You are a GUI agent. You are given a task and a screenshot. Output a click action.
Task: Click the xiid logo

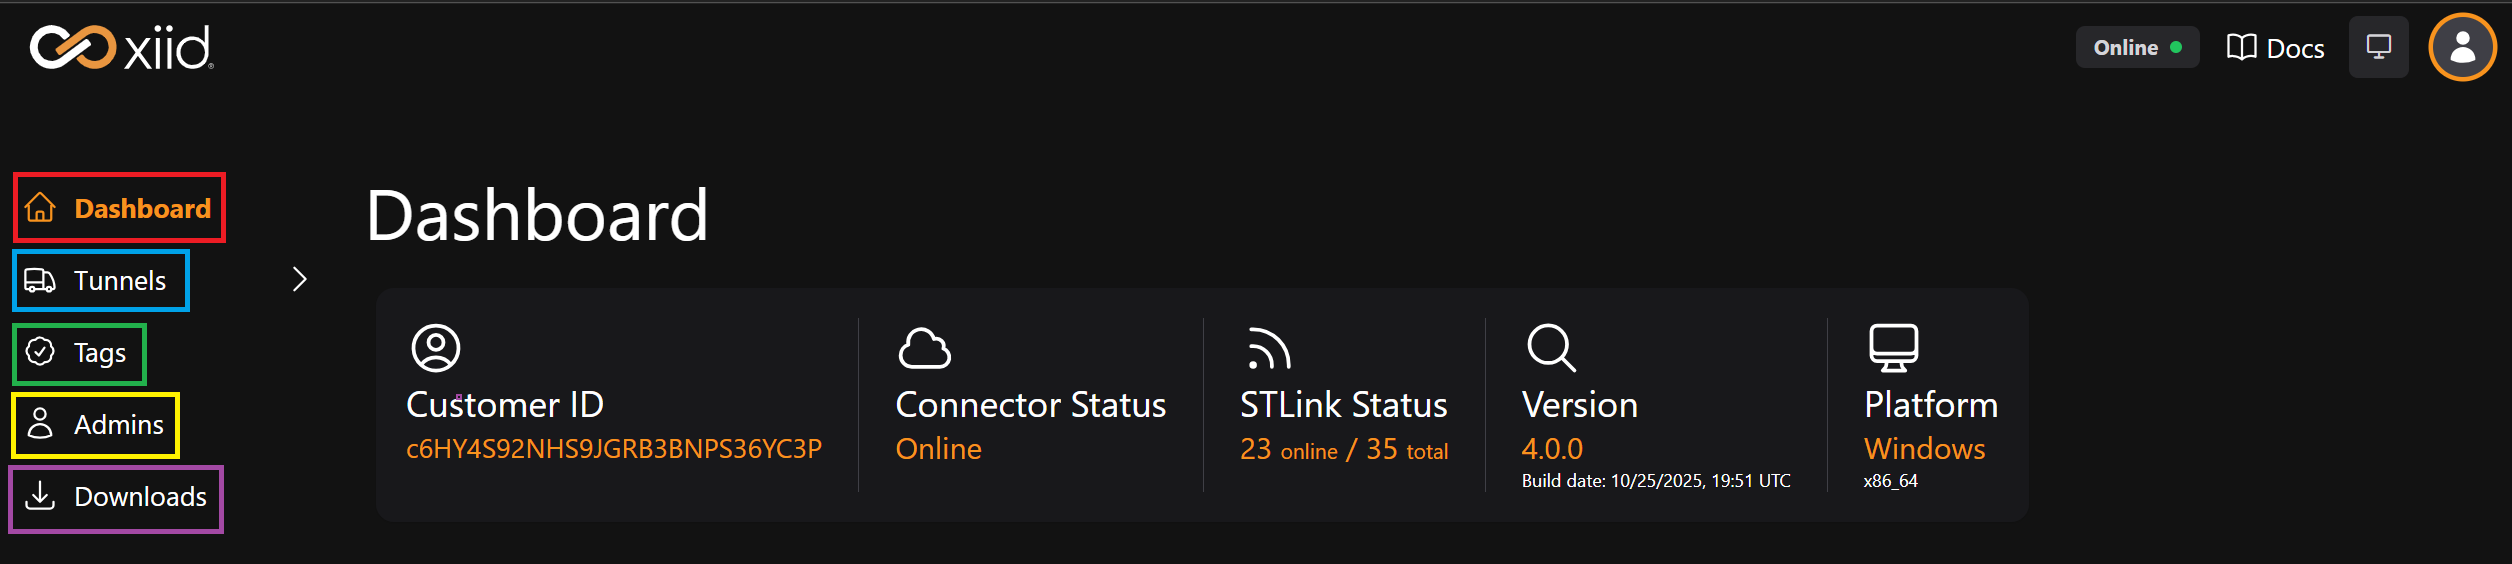(121, 48)
